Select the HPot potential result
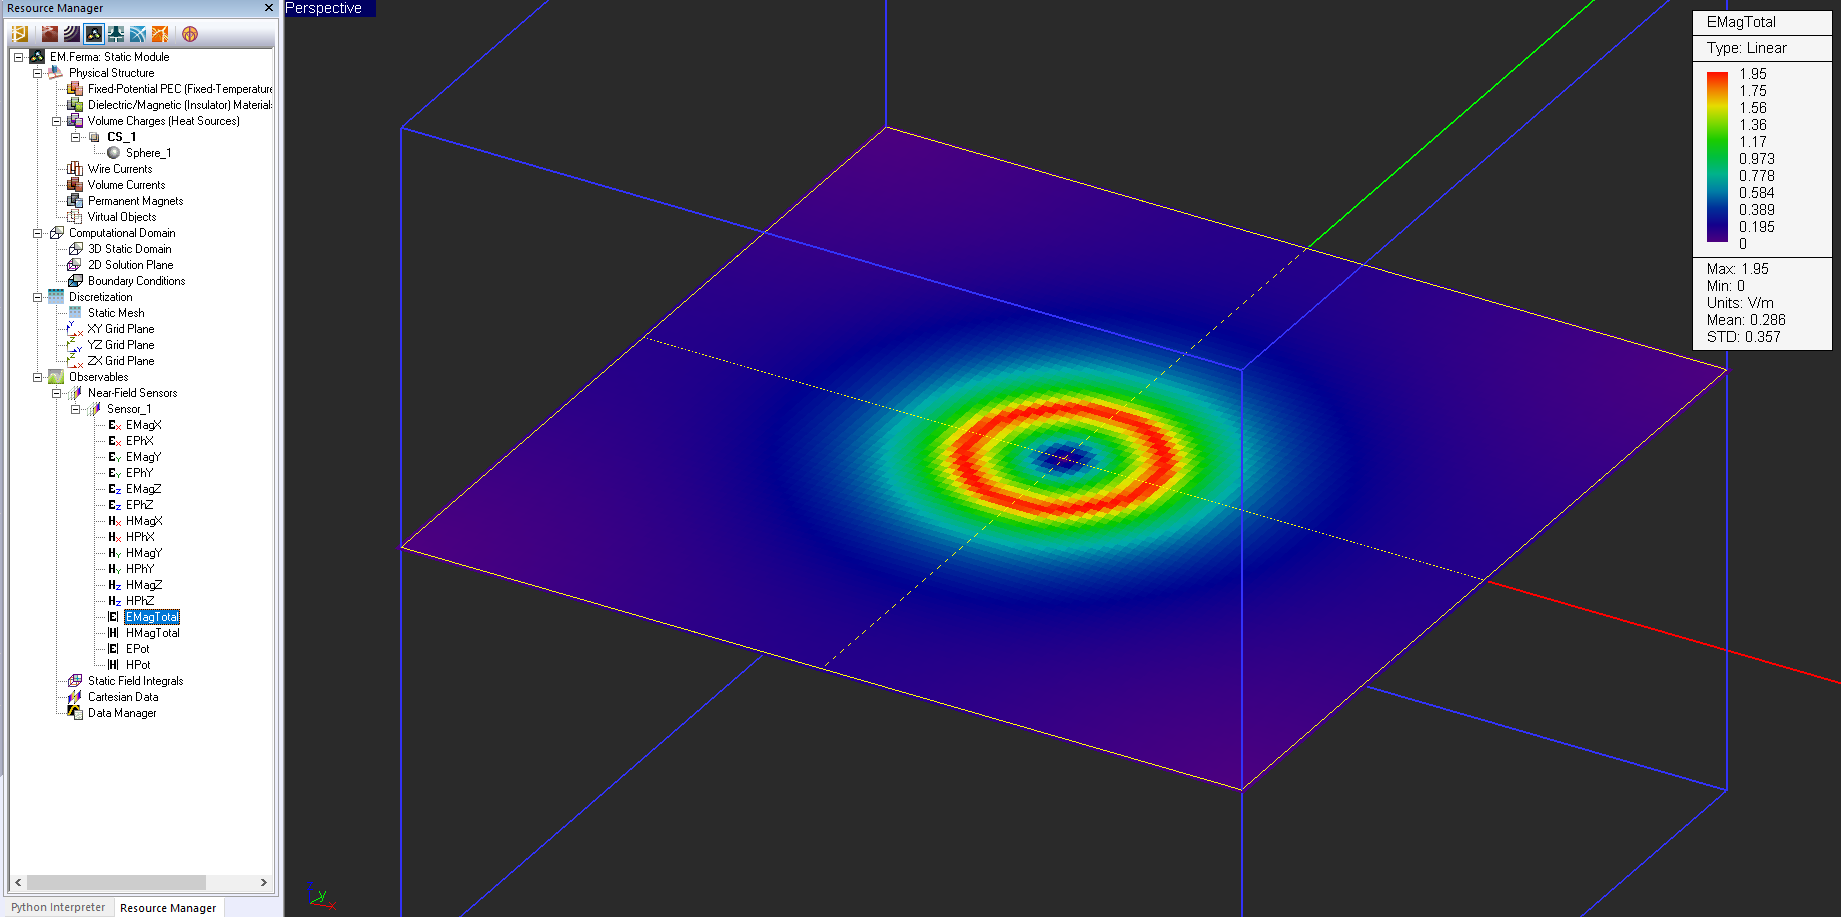 (138, 665)
